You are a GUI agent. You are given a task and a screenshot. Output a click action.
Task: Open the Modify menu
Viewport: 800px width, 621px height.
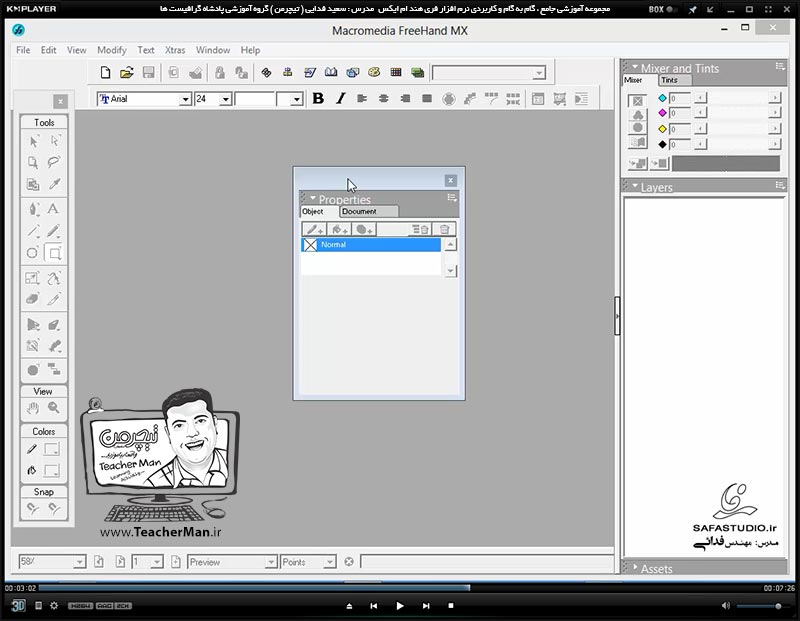pos(112,50)
